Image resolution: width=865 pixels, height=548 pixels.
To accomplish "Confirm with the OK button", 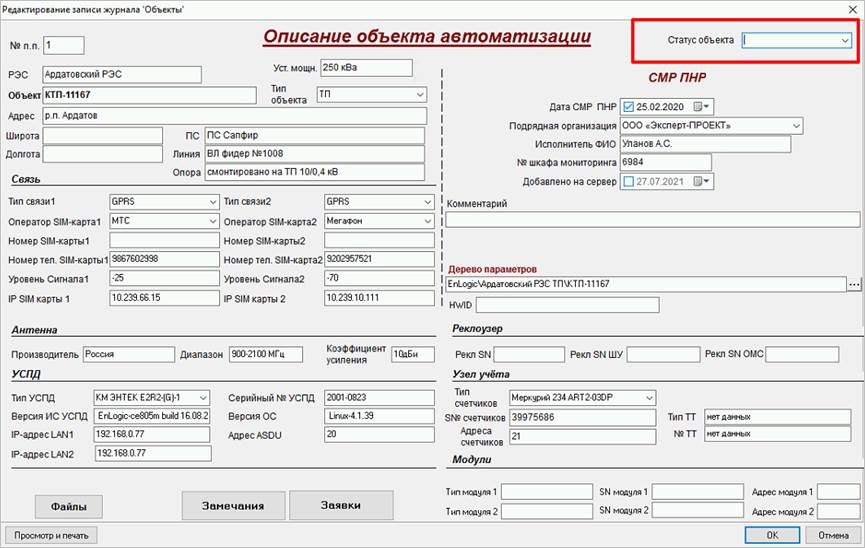I will (x=772, y=535).
